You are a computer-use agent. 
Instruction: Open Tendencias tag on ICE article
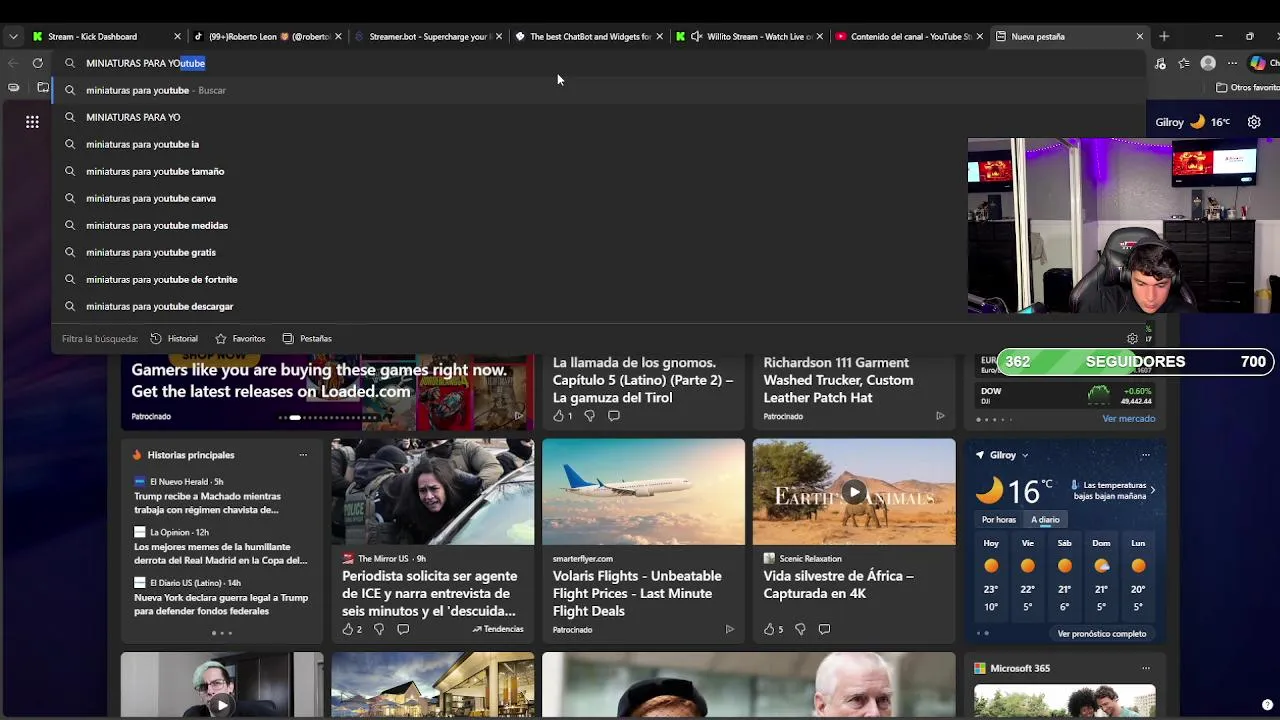pyautogui.click(x=498, y=629)
